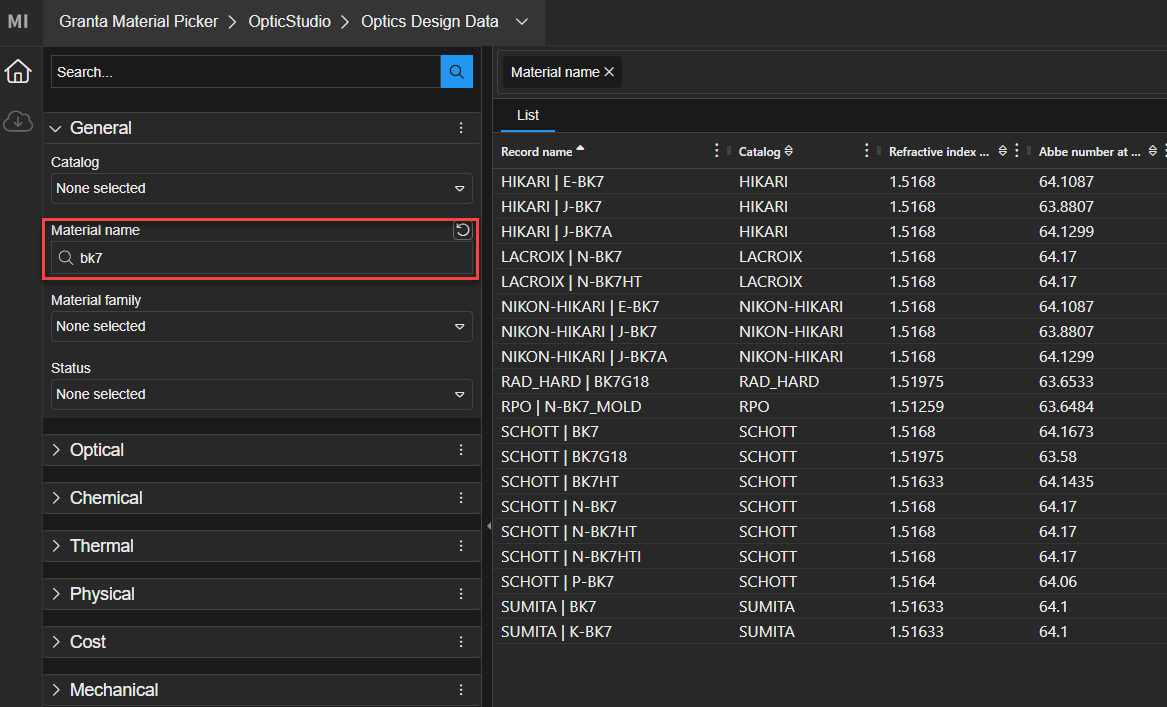Image resolution: width=1167 pixels, height=707 pixels.
Task: Open Cost section options menu
Action: (461, 642)
